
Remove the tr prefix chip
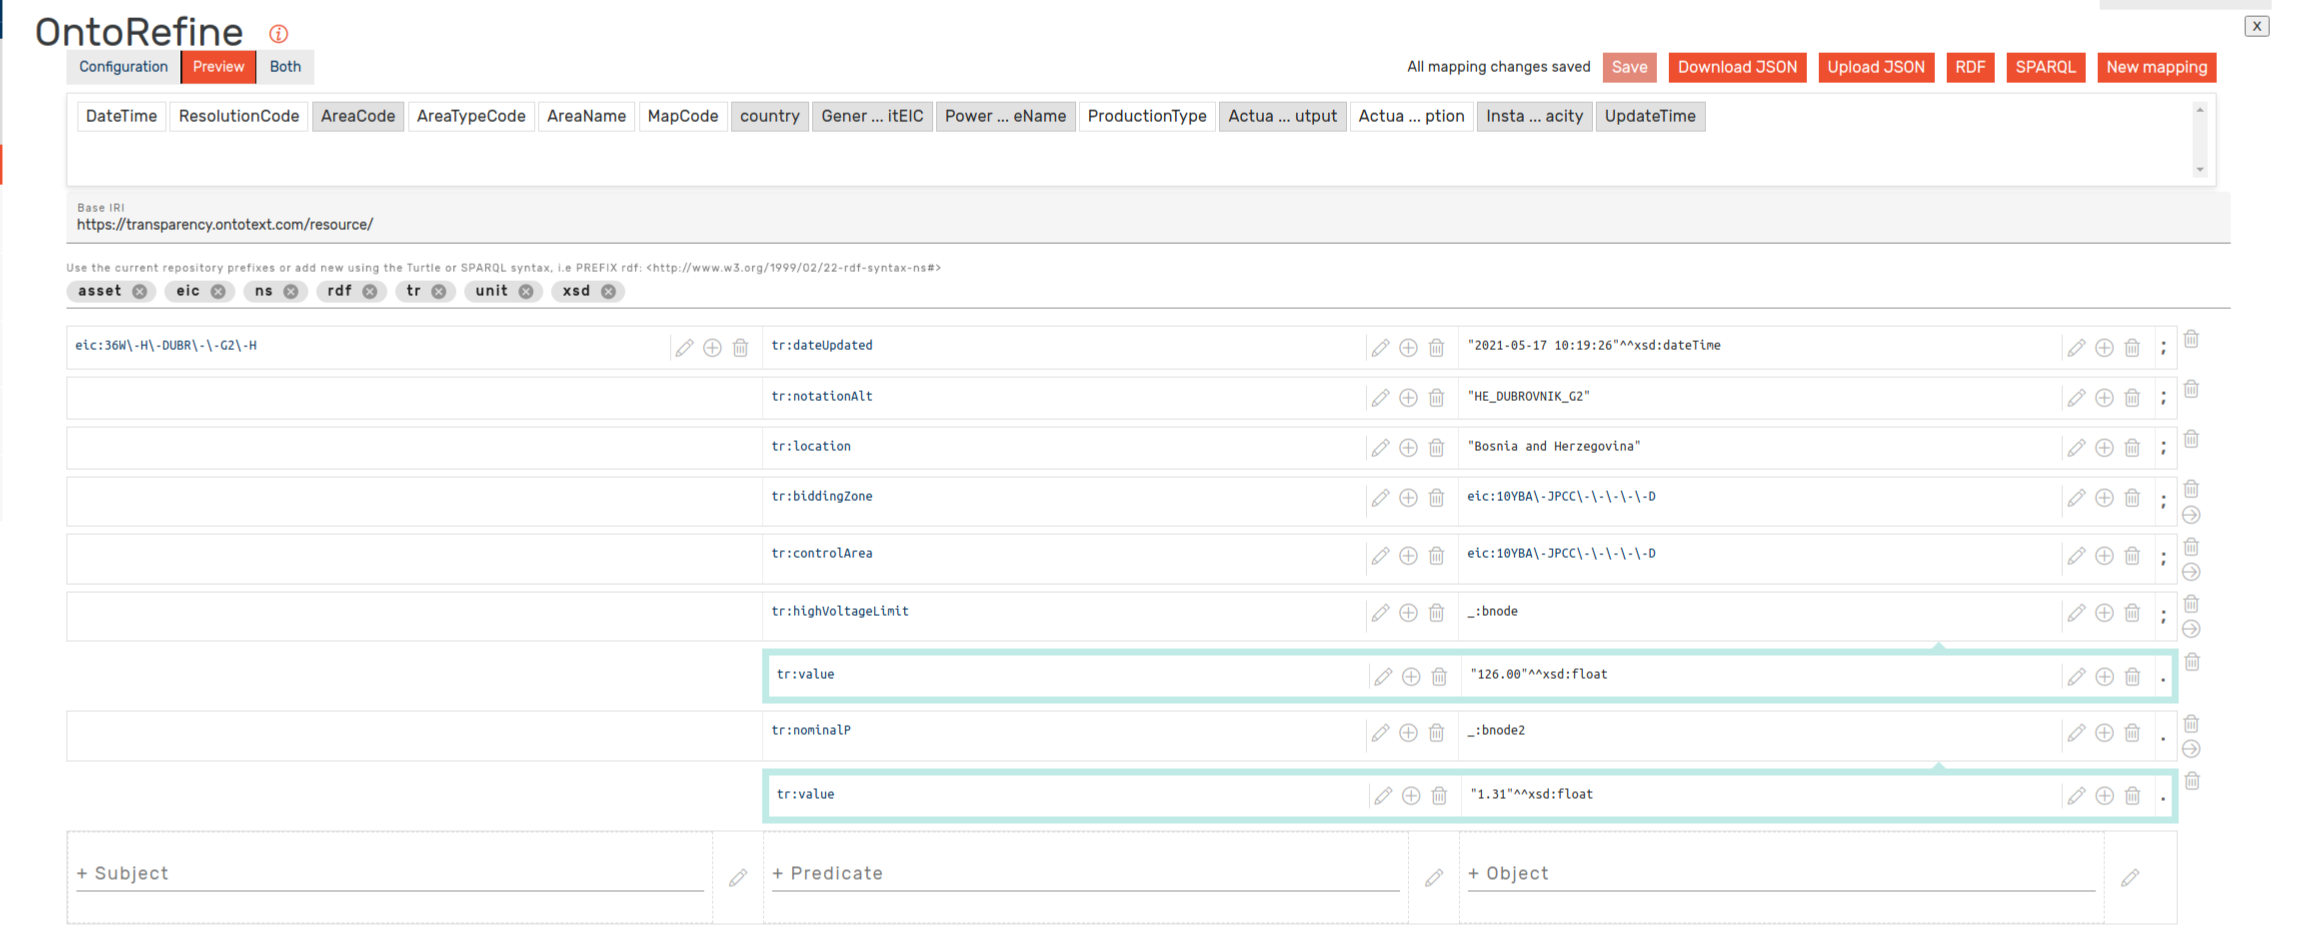(438, 291)
